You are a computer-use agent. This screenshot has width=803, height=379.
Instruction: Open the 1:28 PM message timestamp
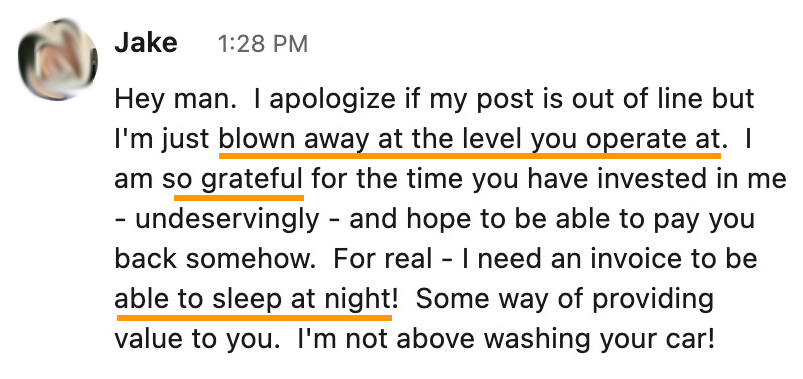[263, 45]
